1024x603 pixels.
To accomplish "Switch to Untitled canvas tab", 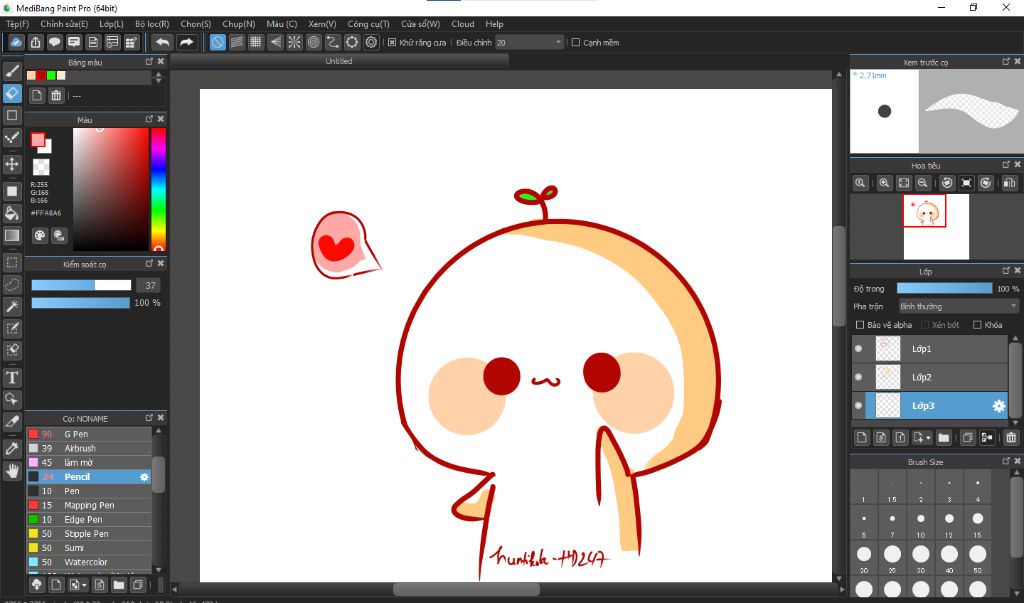I will pos(339,61).
